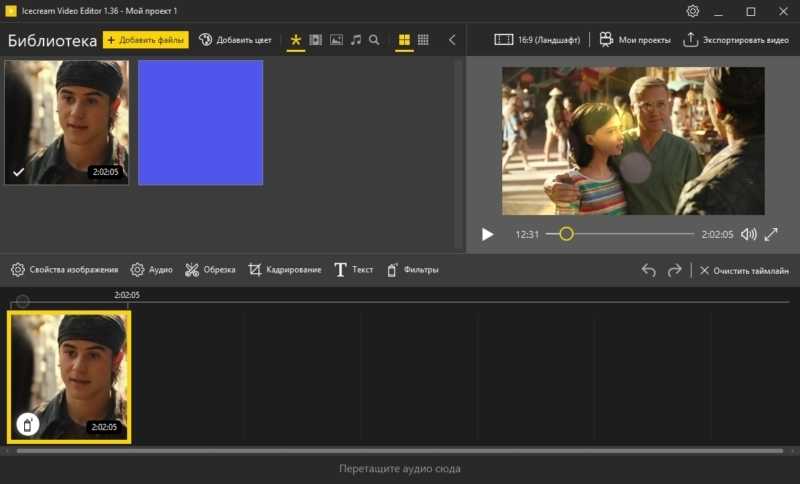
Task: Open Мои проекты
Action: click(635, 40)
